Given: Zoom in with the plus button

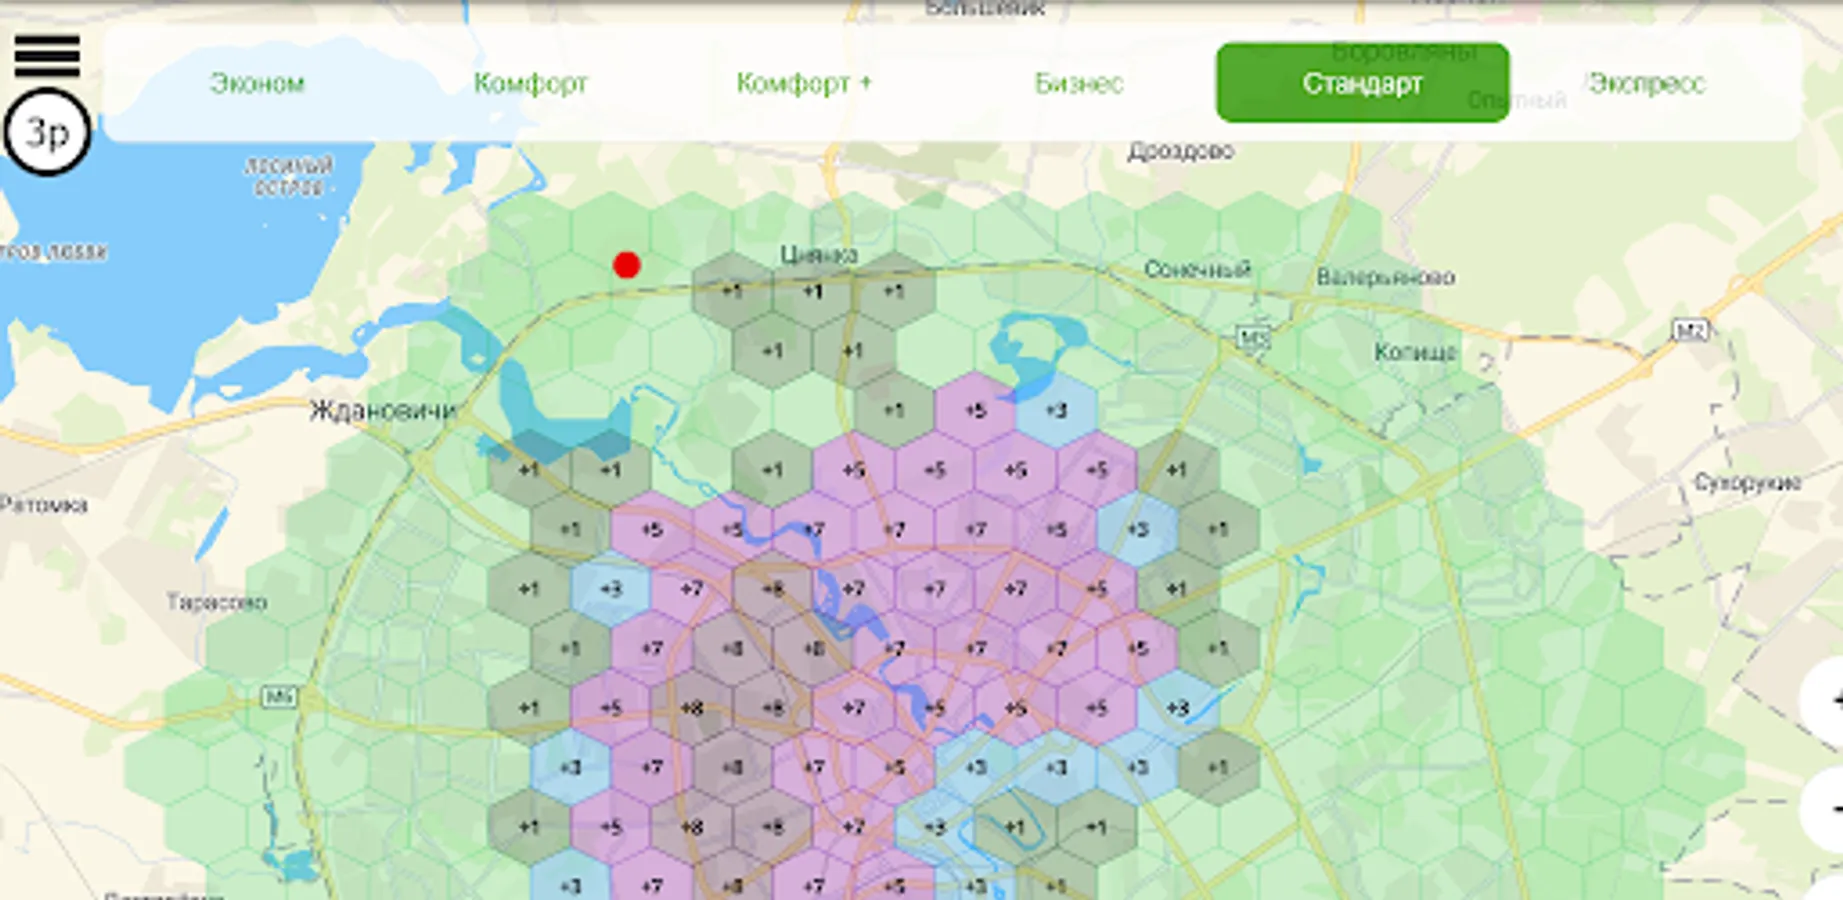Looking at the screenshot, I should (x=1826, y=701).
